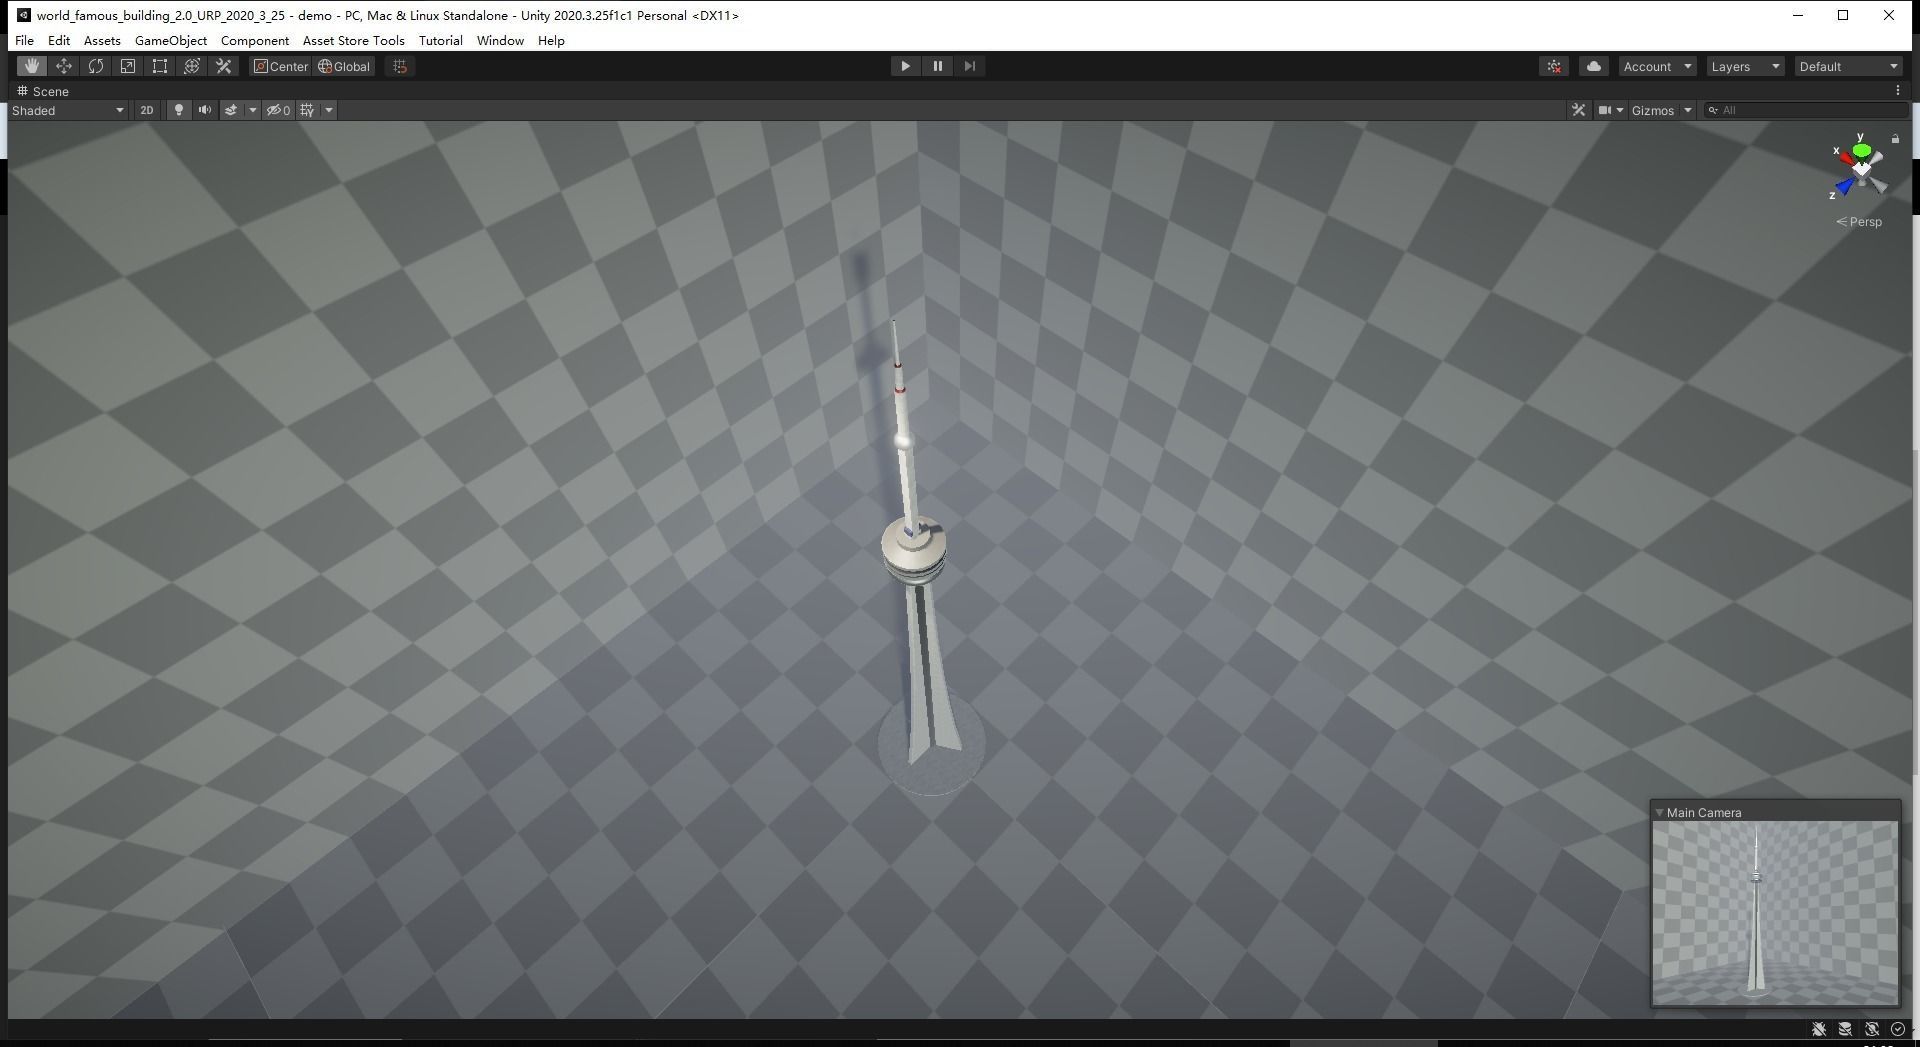Click the cache server status icon
The width and height of the screenshot is (1920, 1047).
1845,1029
